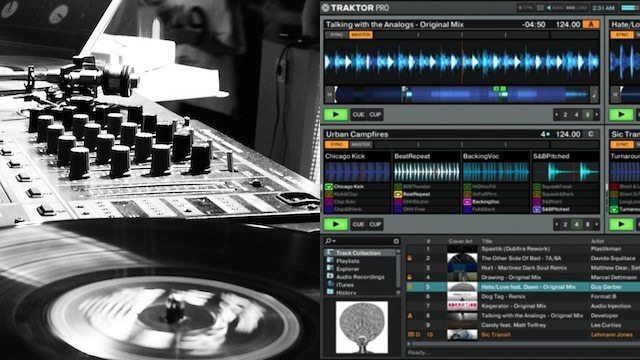640x360 pixels.
Task: Clear the browser search field icon
Action: click(x=396, y=241)
